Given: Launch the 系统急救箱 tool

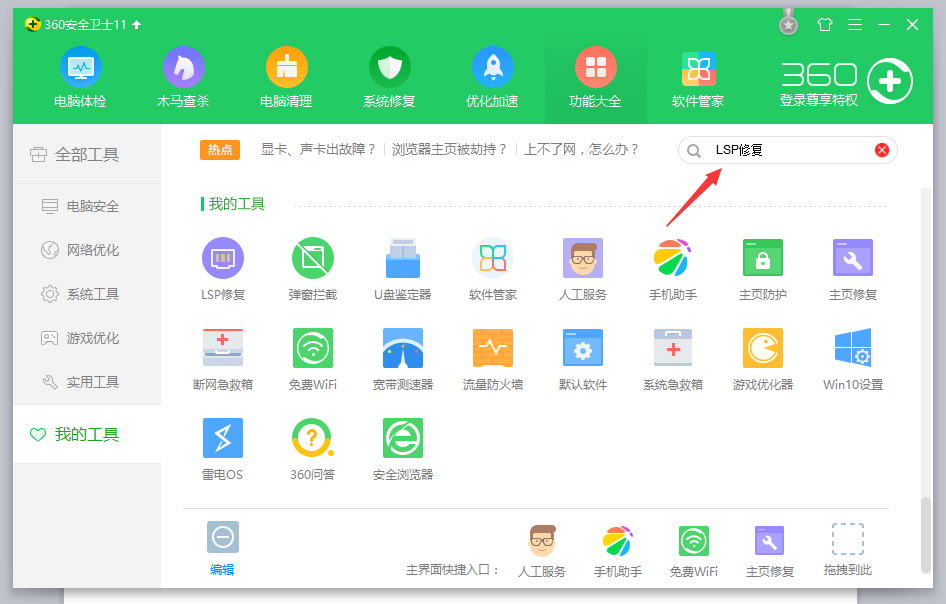Looking at the screenshot, I should pos(673,359).
